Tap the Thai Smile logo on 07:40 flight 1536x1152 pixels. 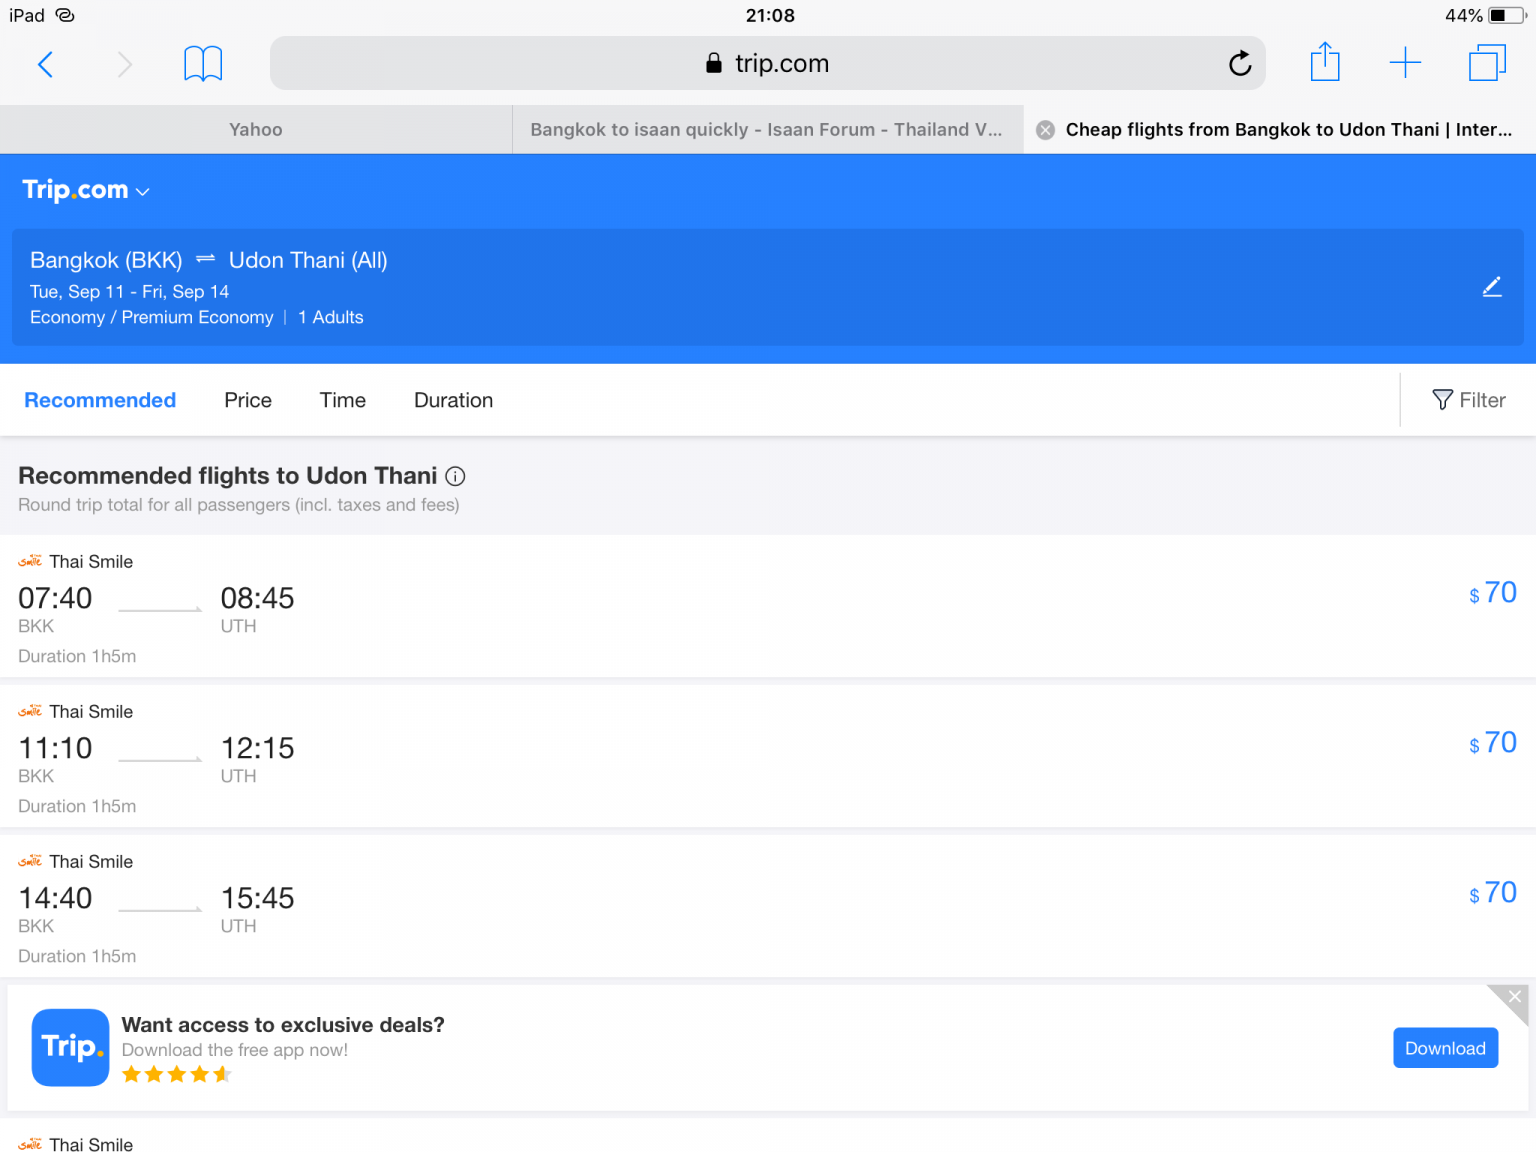pyautogui.click(x=30, y=561)
